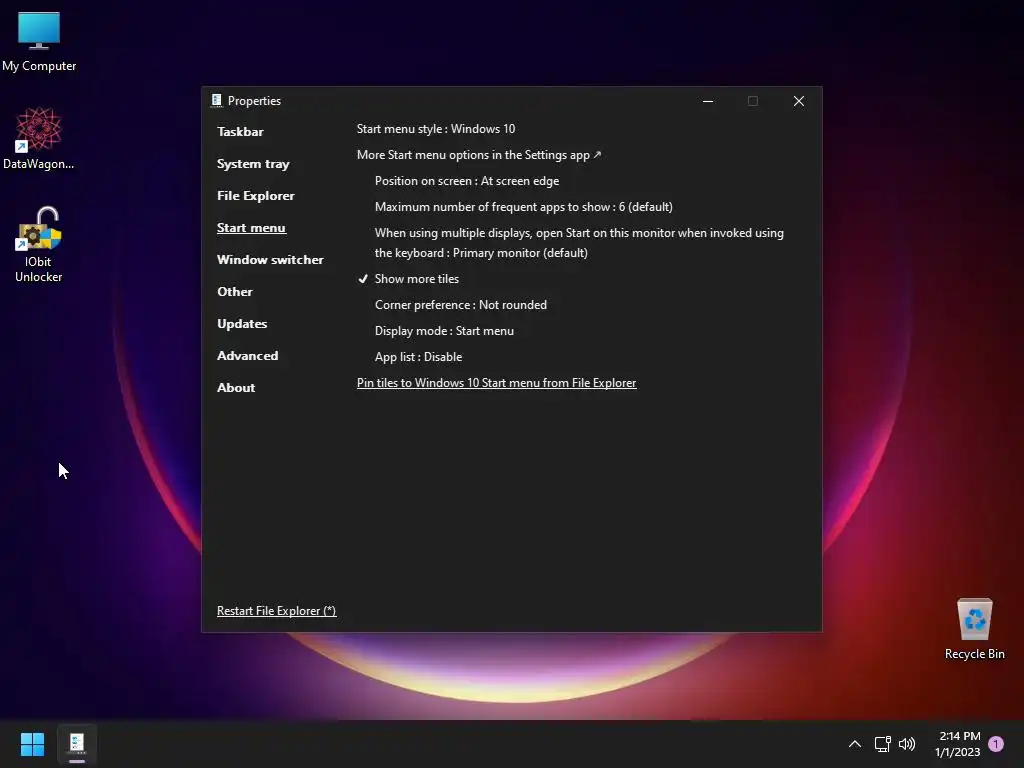Toggle Show more tiles option
The height and width of the screenshot is (768, 1024).
[x=409, y=279]
